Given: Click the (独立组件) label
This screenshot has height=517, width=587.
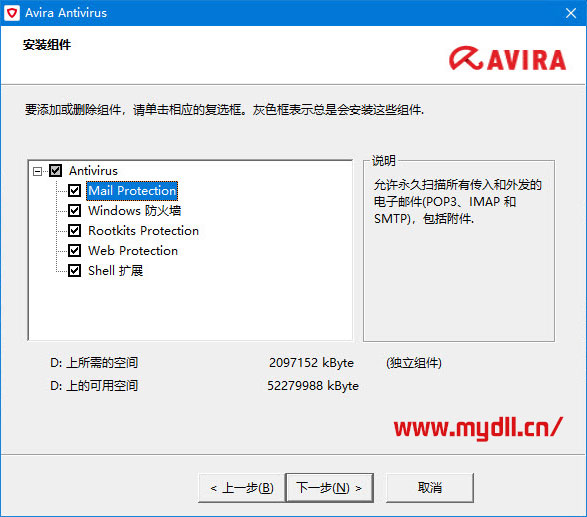Looking at the screenshot, I should coord(414,363).
